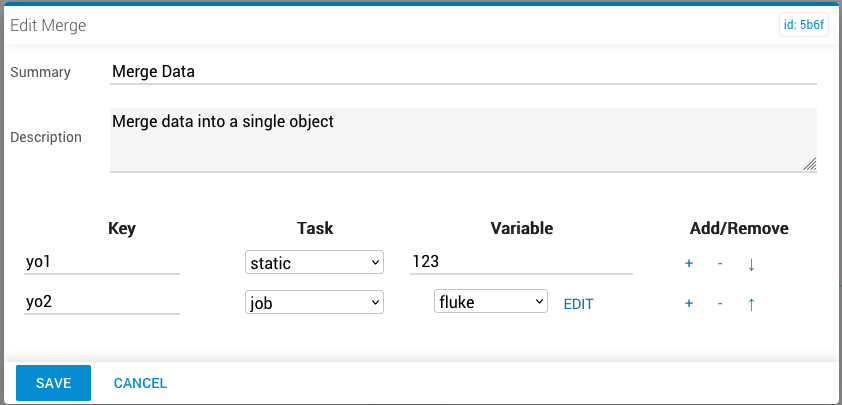Open the Task dropdown showing static
This screenshot has height=405, width=842.
pyautogui.click(x=314, y=262)
